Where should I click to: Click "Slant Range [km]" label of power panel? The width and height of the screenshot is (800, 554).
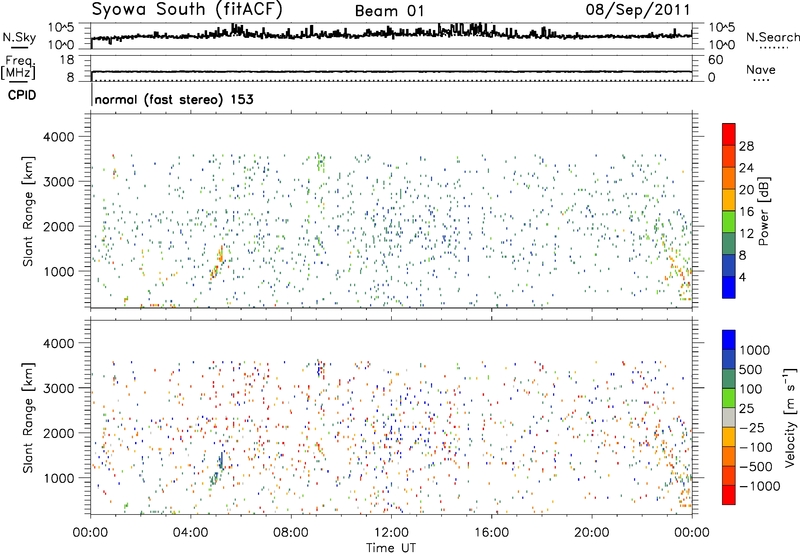pos(28,211)
